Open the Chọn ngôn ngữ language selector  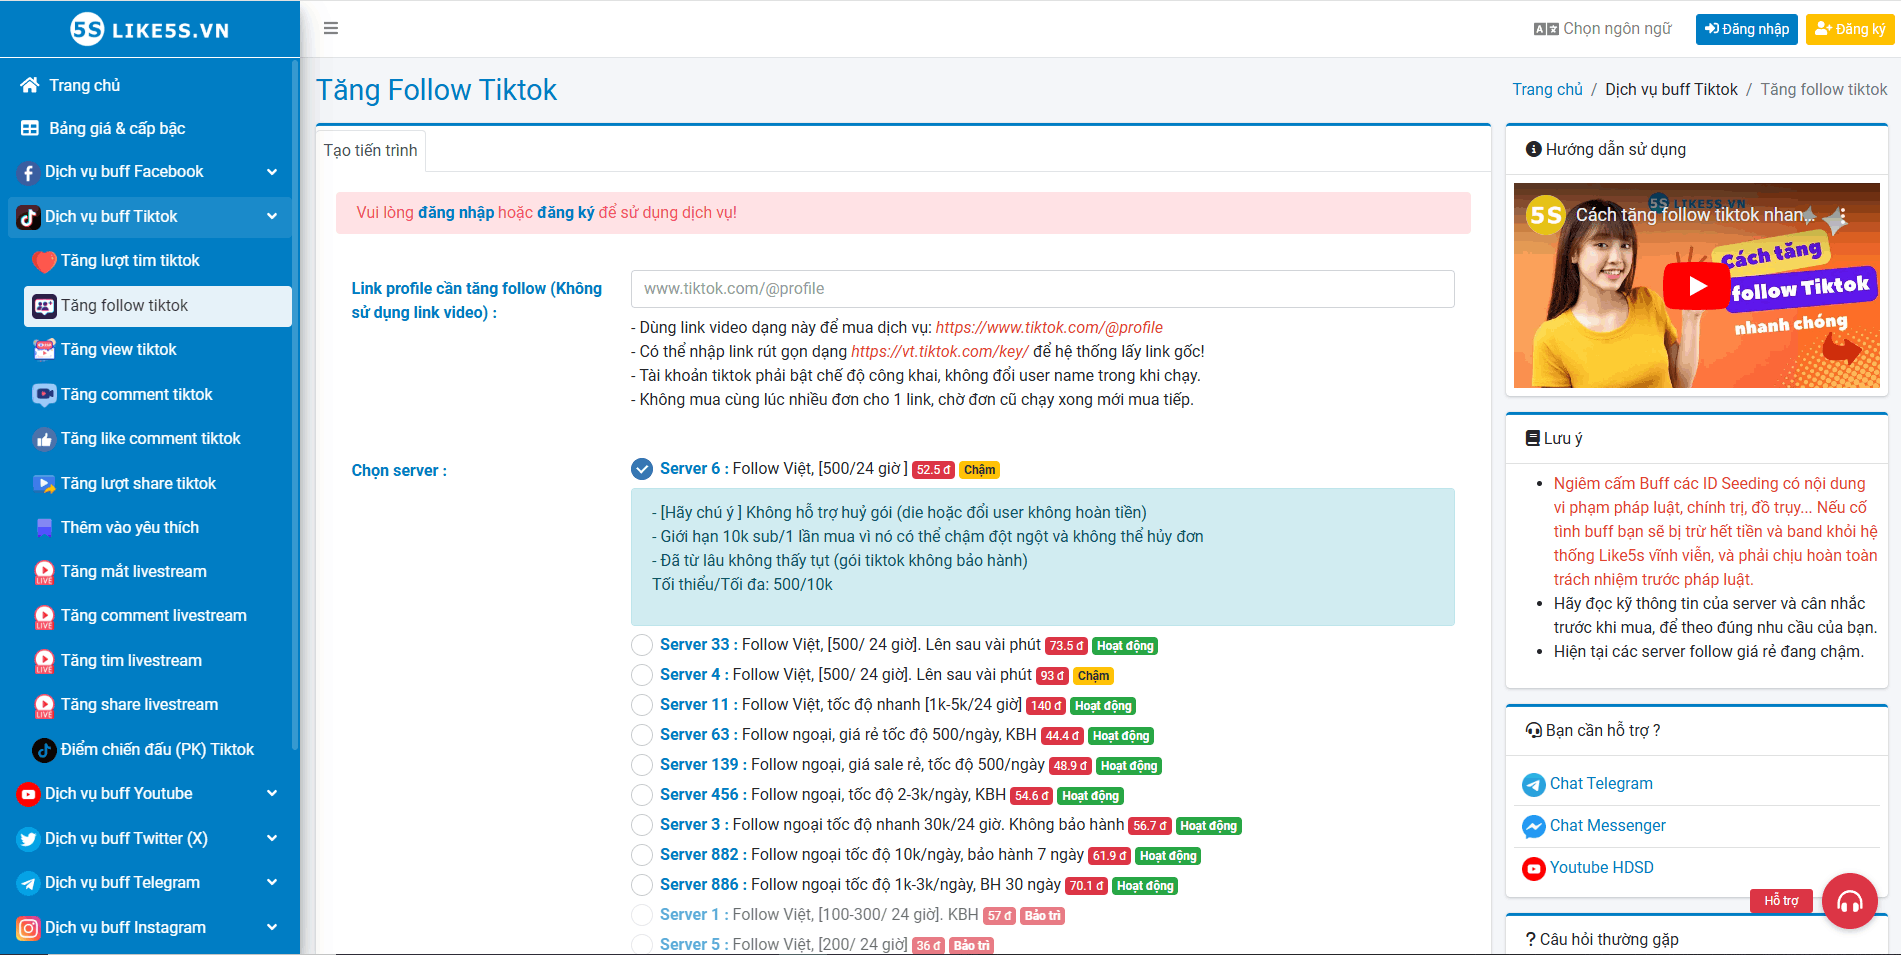1603,29
